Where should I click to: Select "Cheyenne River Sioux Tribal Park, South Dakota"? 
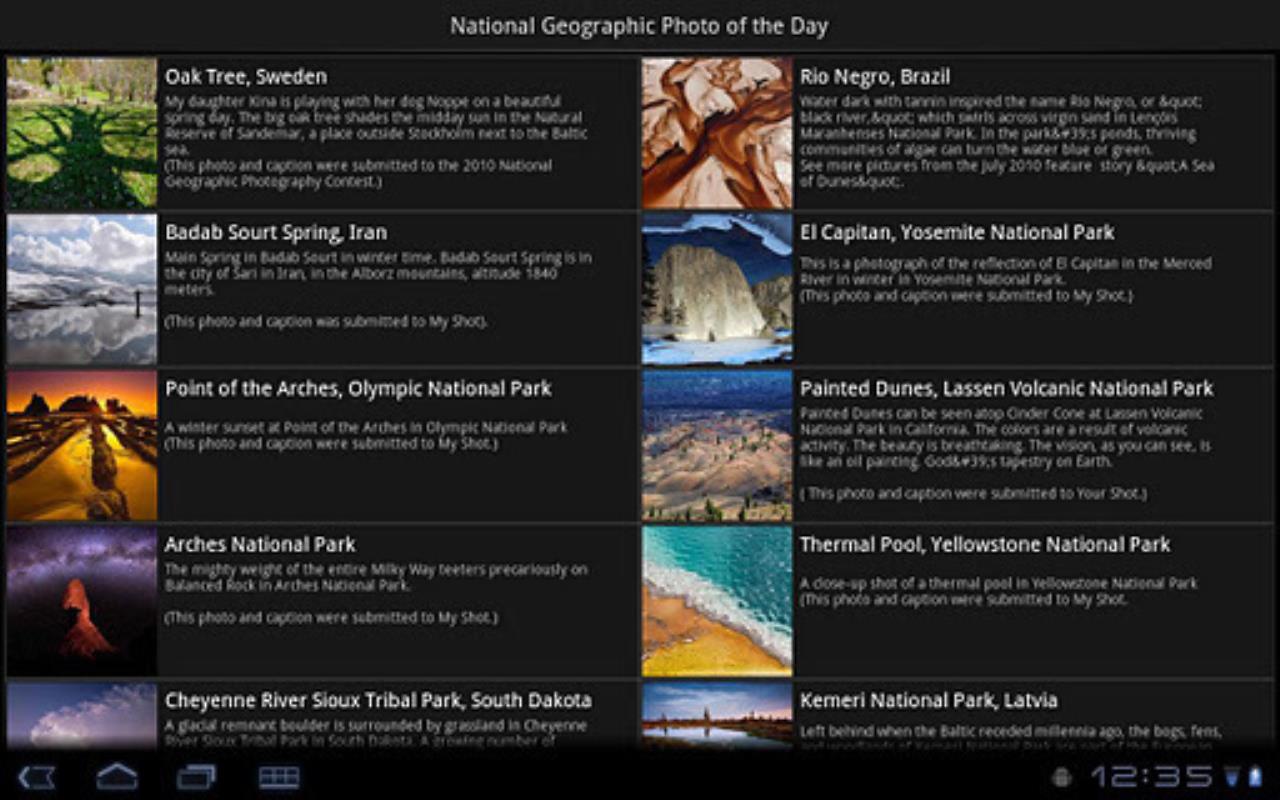coord(378,700)
